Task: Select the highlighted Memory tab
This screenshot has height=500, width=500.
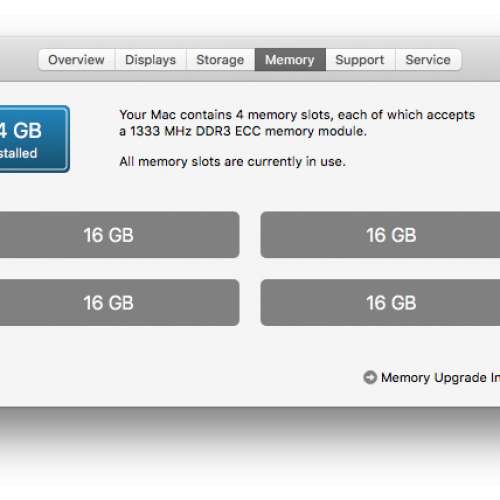Action: [x=290, y=60]
